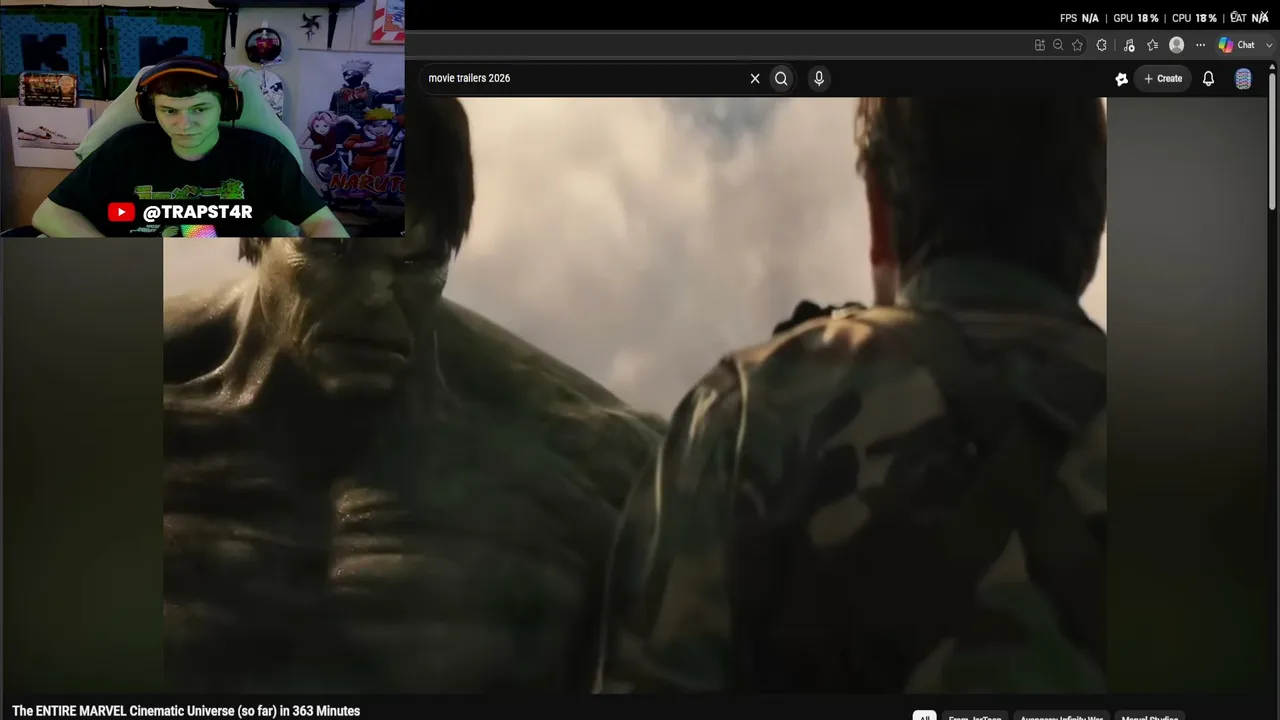The width and height of the screenshot is (1280, 720).
Task: Open YouTube notifications bell
Action: click(1208, 78)
